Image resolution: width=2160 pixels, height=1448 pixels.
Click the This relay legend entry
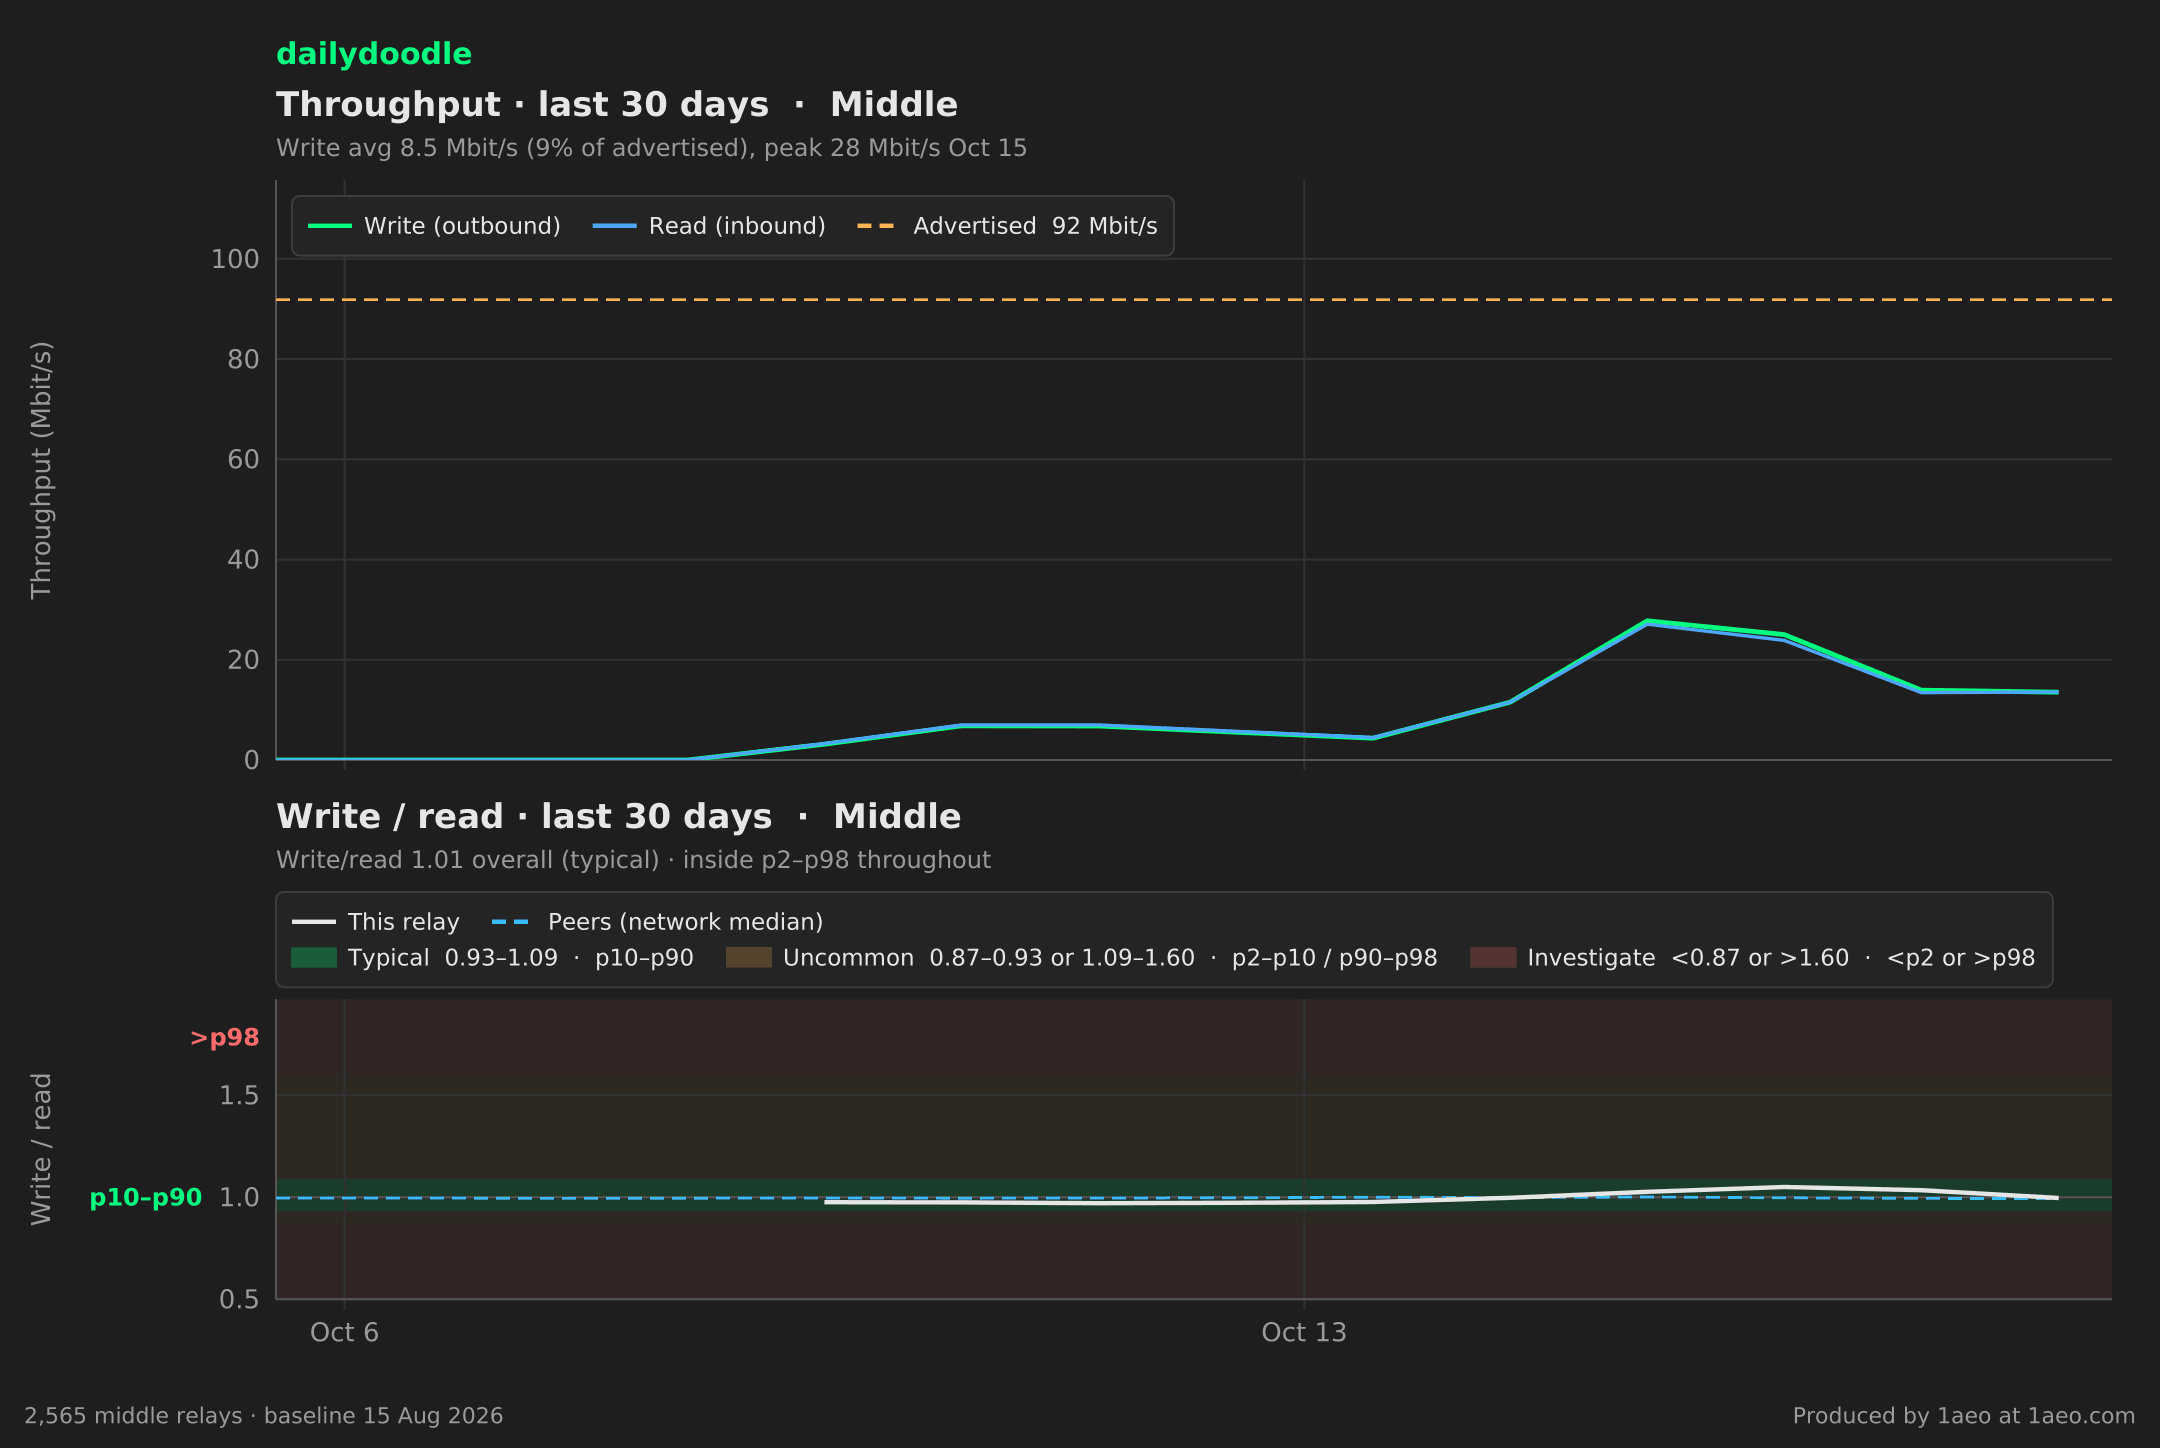pyautogui.click(x=376, y=922)
